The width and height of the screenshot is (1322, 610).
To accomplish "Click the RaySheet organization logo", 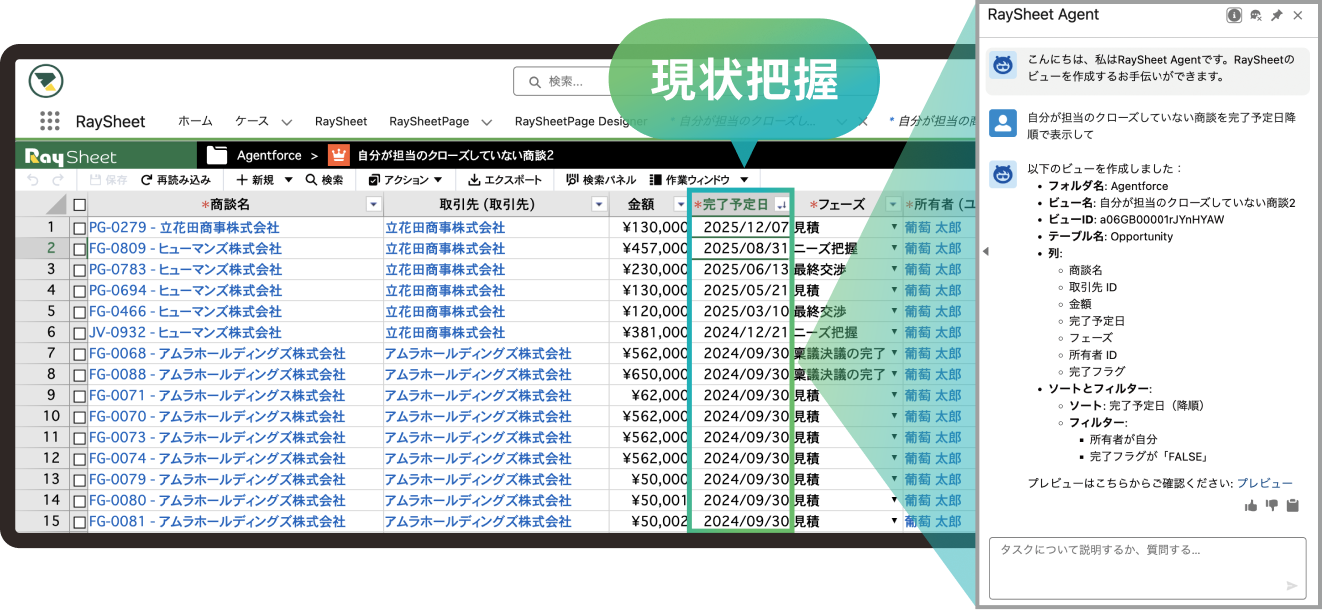I will [x=46, y=81].
